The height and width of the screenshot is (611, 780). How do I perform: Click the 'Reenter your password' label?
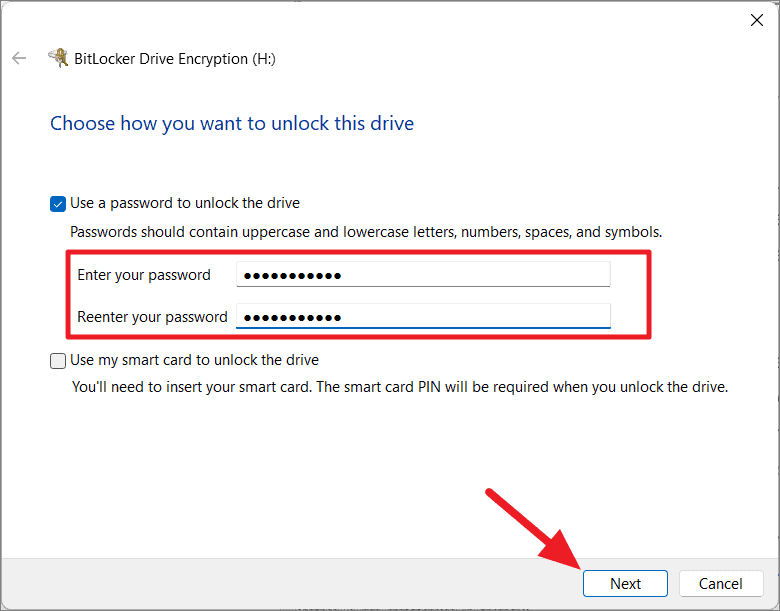click(x=152, y=317)
